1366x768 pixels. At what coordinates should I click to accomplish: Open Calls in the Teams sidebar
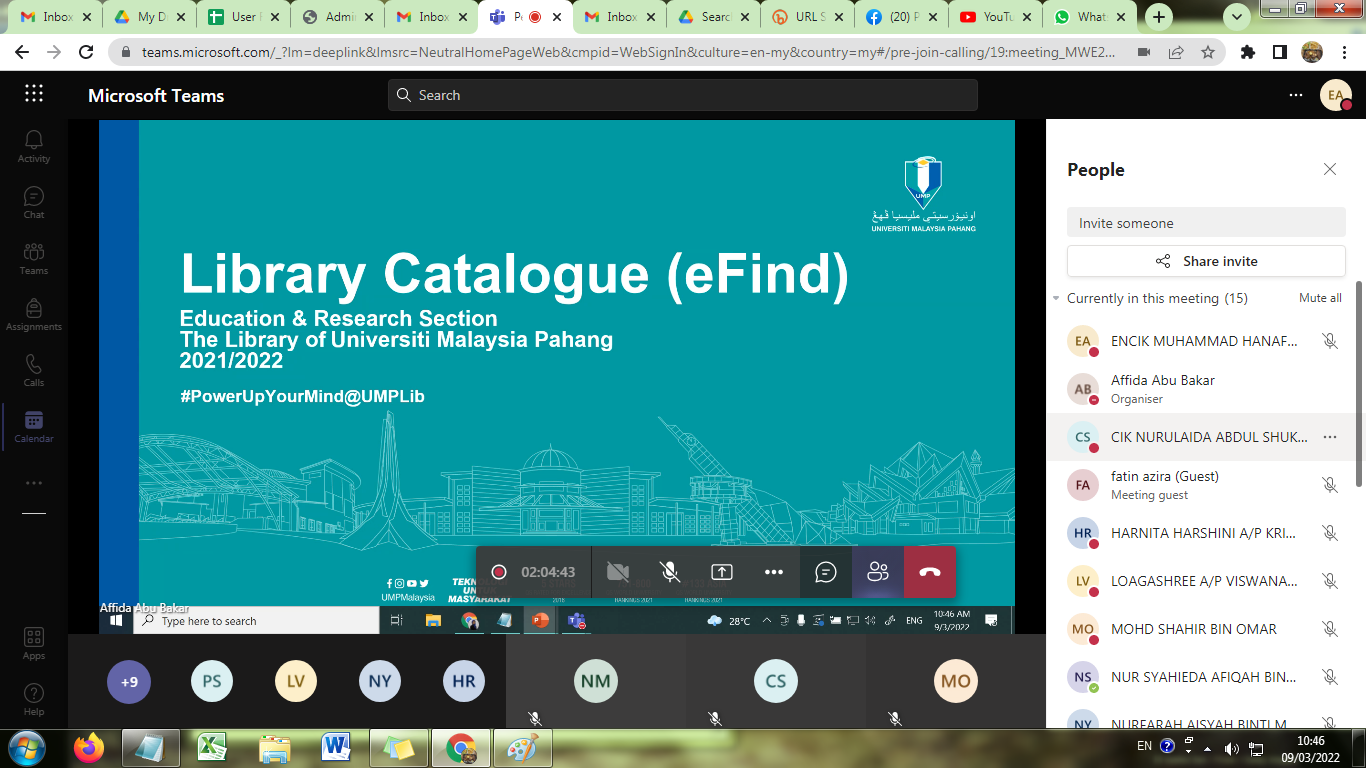pyautogui.click(x=34, y=370)
